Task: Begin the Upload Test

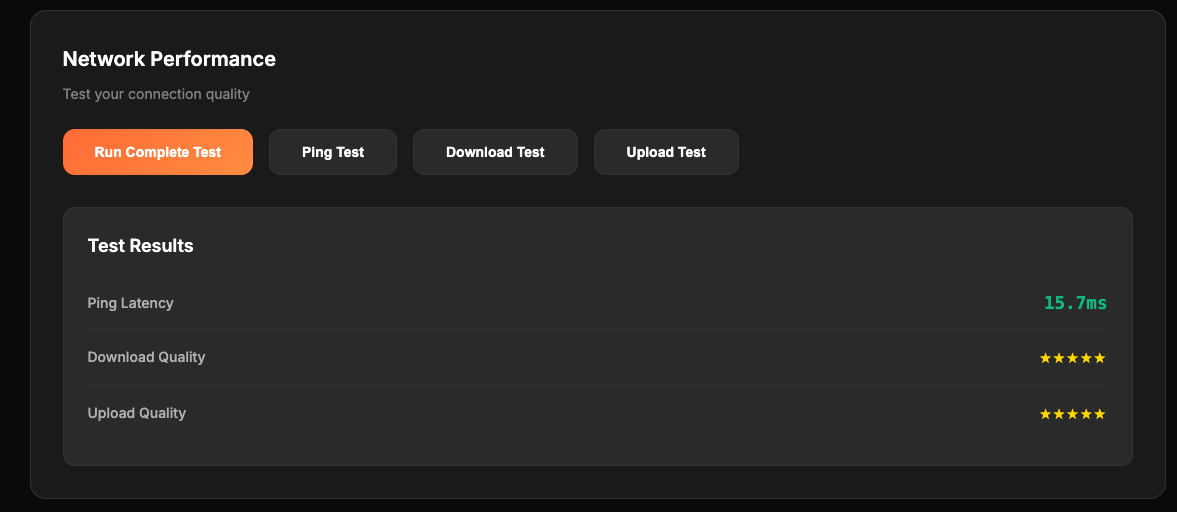Action: (666, 152)
